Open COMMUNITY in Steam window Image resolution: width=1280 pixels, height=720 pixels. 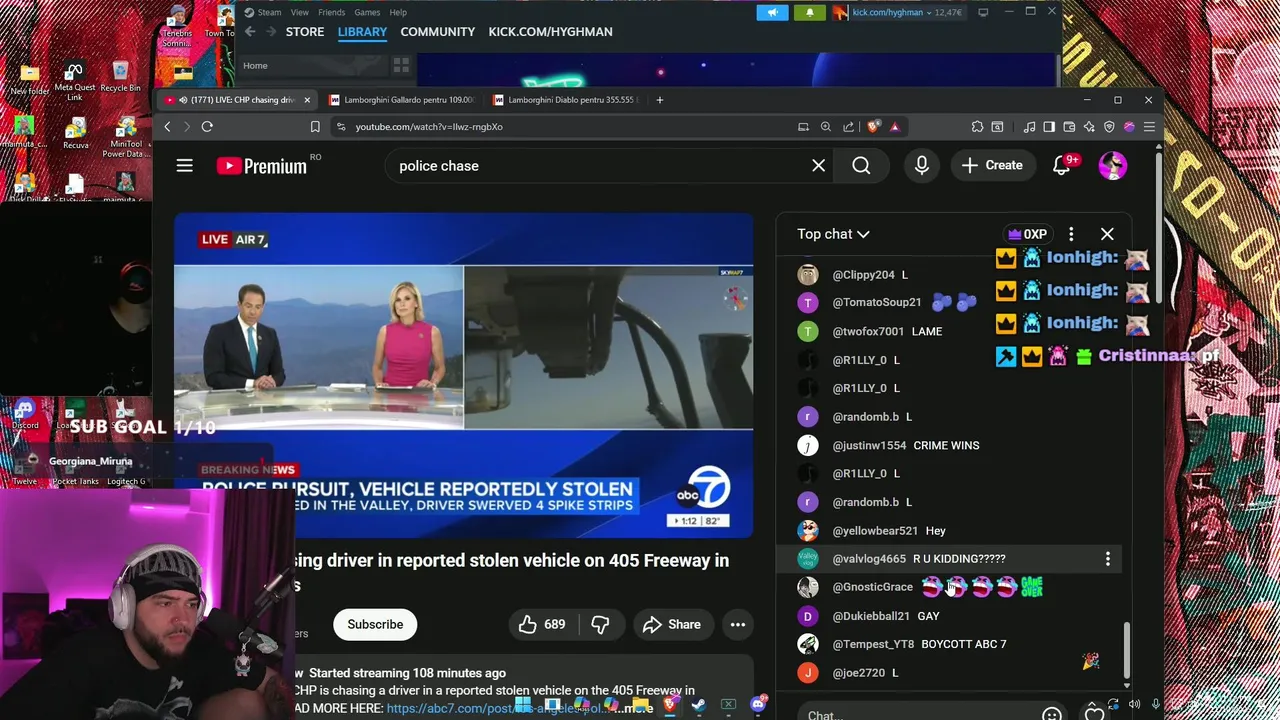438,32
